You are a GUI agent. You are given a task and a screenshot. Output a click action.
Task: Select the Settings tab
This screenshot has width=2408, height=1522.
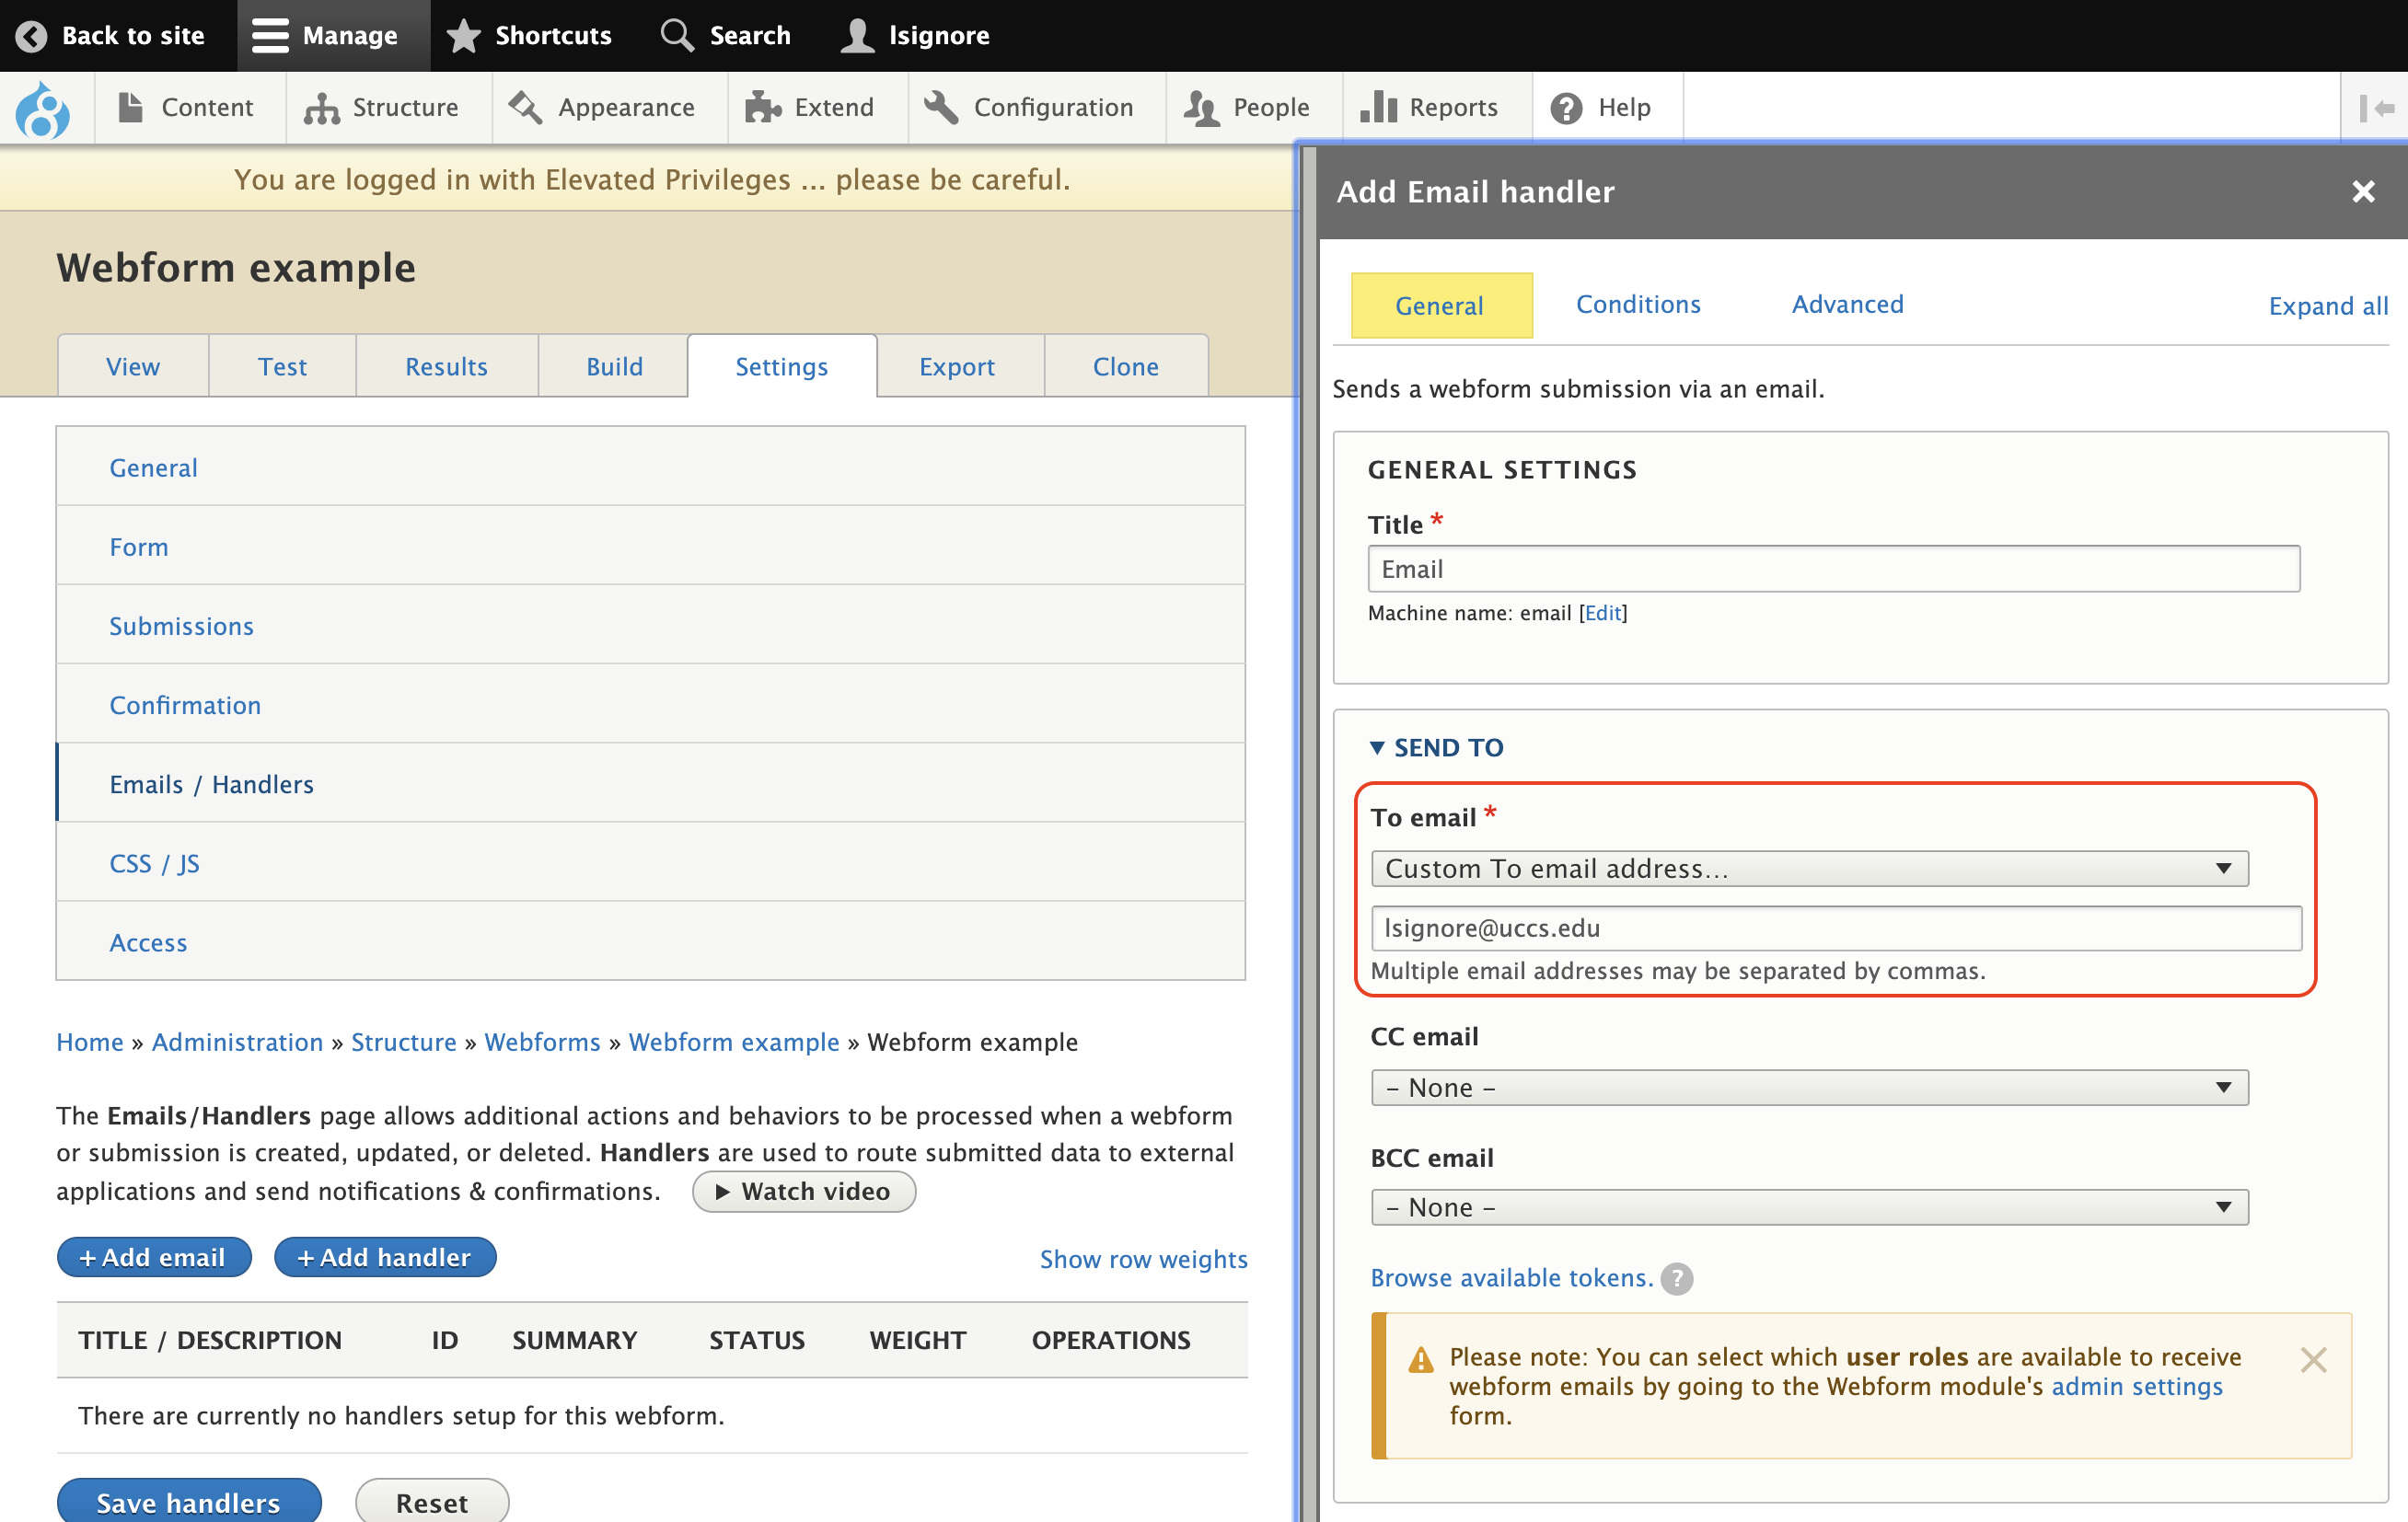coord(782,366)
